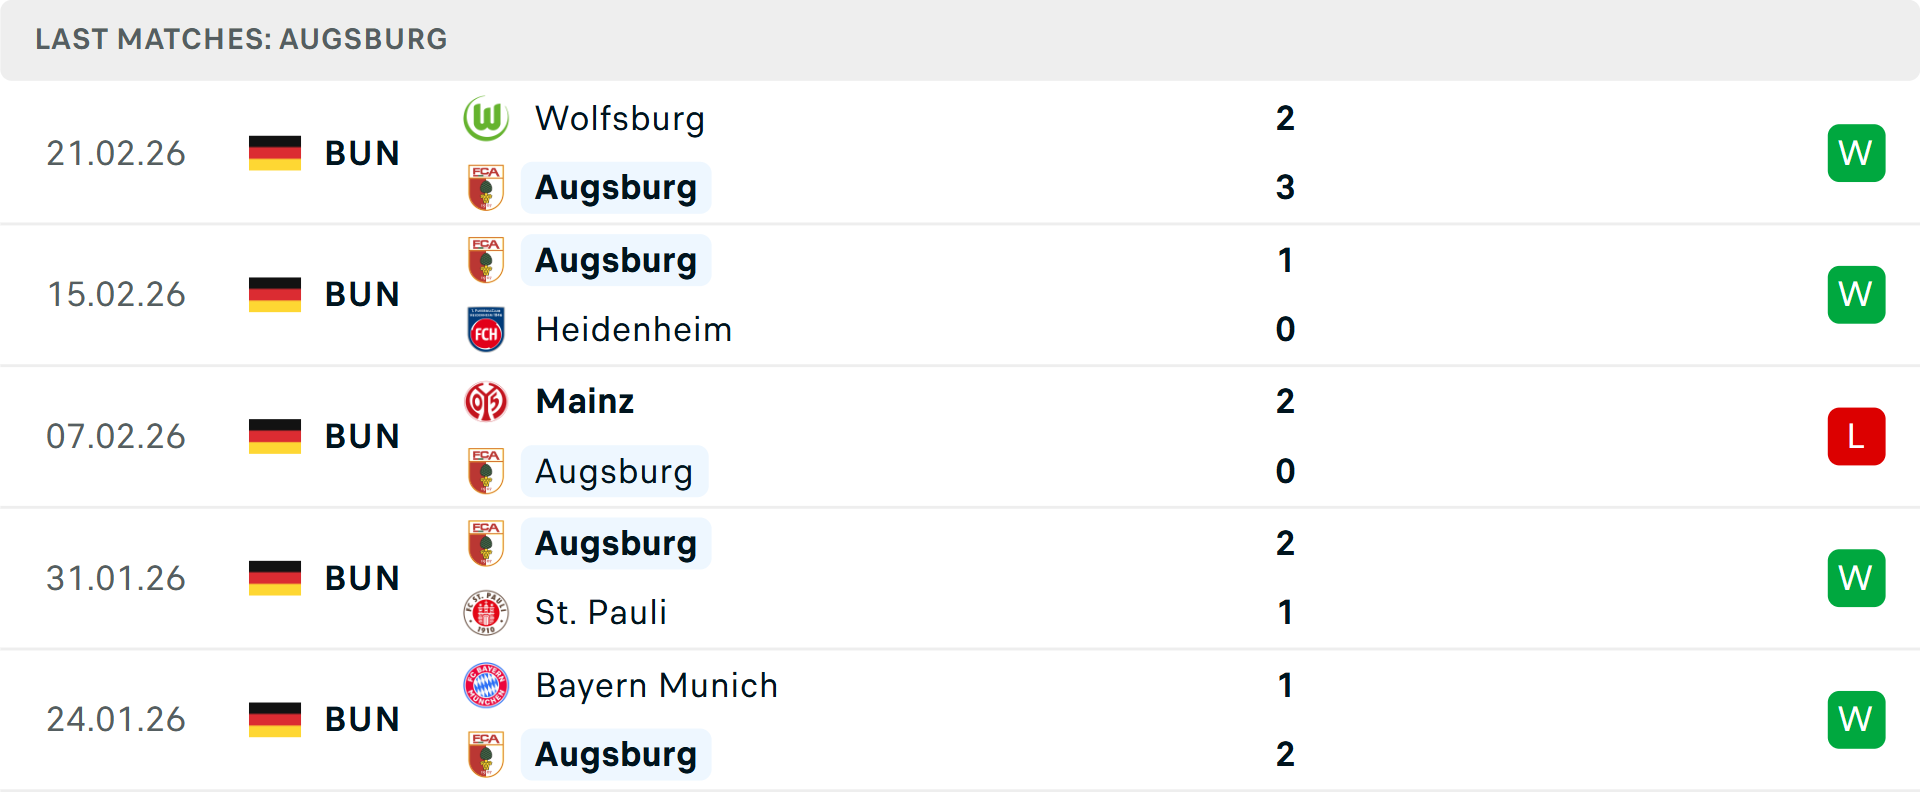Click the Heidenheim club badge
The width and height of the screenshot is (1920, 792).
click(x=486, y=329)
